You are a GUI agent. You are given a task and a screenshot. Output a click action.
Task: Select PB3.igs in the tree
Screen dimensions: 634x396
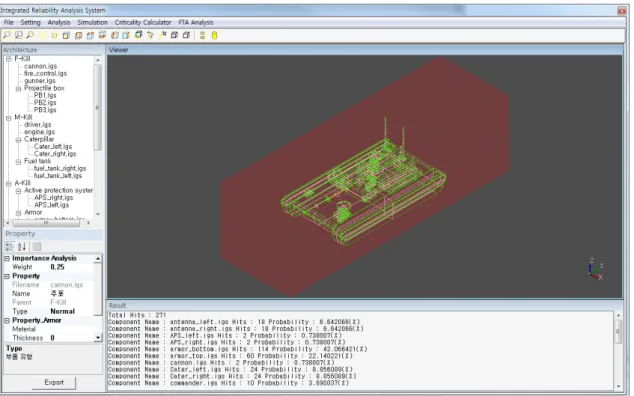[45, 110]
